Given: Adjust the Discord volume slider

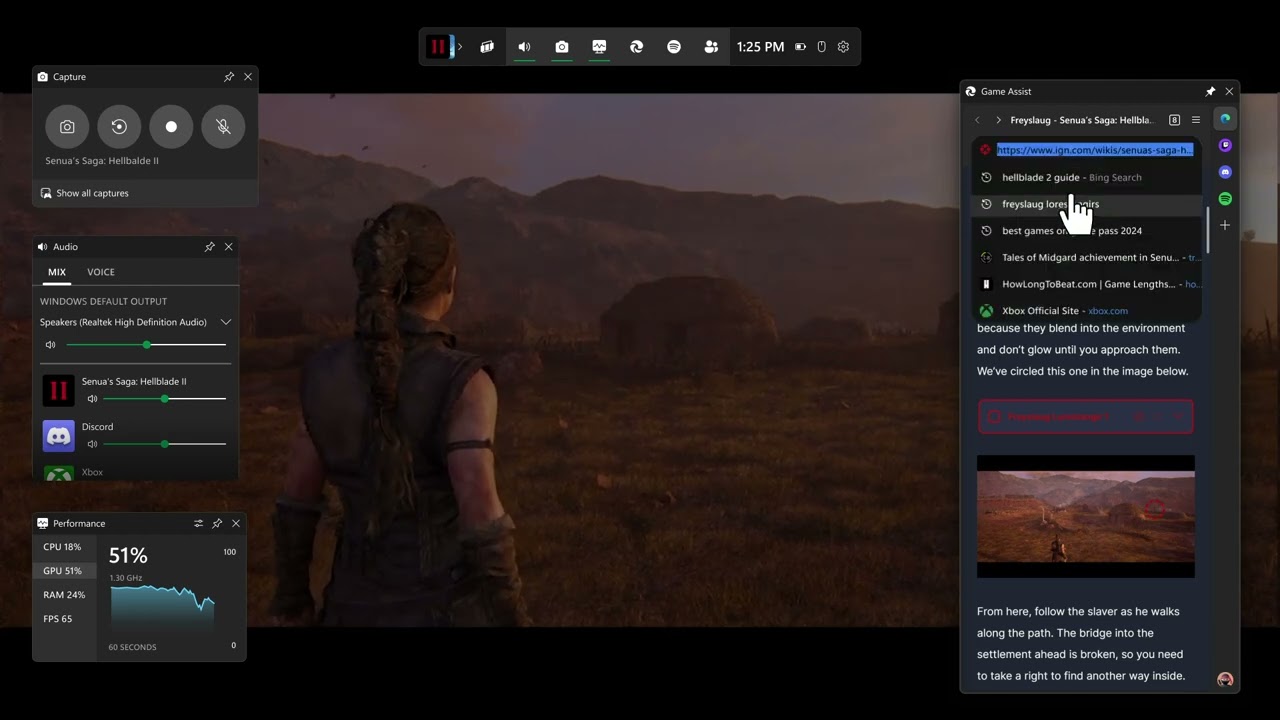Looking at the screenshot, I should coord(165,444).
